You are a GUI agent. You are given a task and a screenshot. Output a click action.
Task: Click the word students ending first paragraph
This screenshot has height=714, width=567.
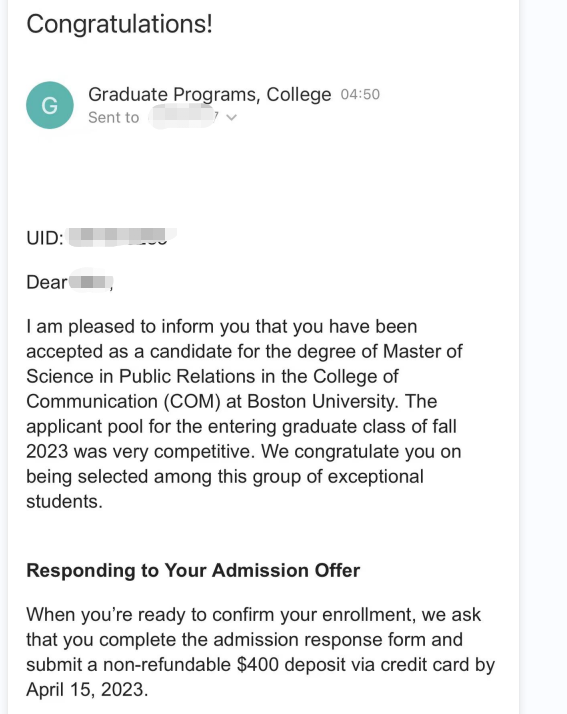click(x=64, y=501)
